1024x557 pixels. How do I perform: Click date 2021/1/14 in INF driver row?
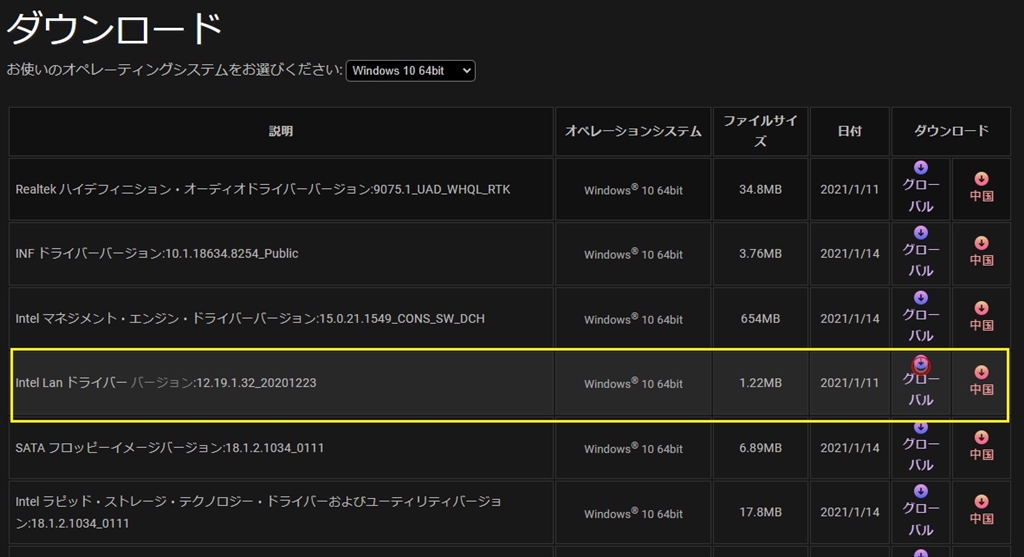tap(850, 253)
